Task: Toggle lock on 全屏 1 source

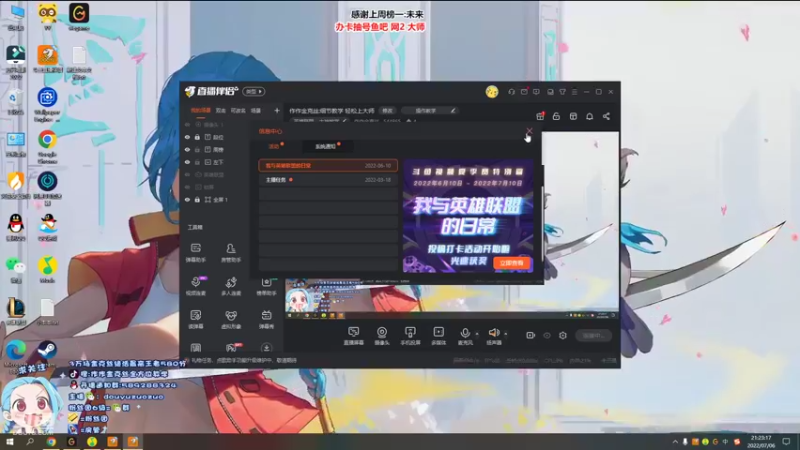Action: [197, 199]
